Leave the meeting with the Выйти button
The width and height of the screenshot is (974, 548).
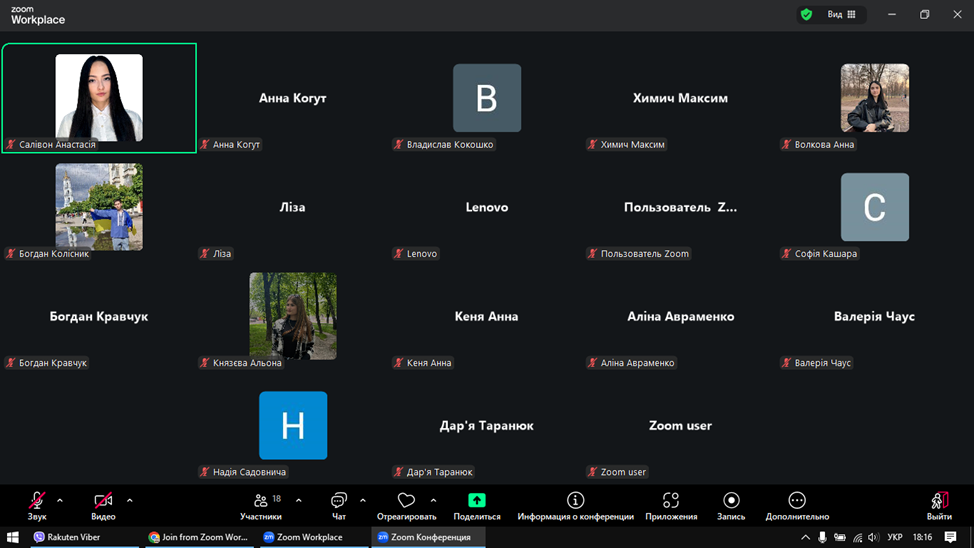point(939,504)
